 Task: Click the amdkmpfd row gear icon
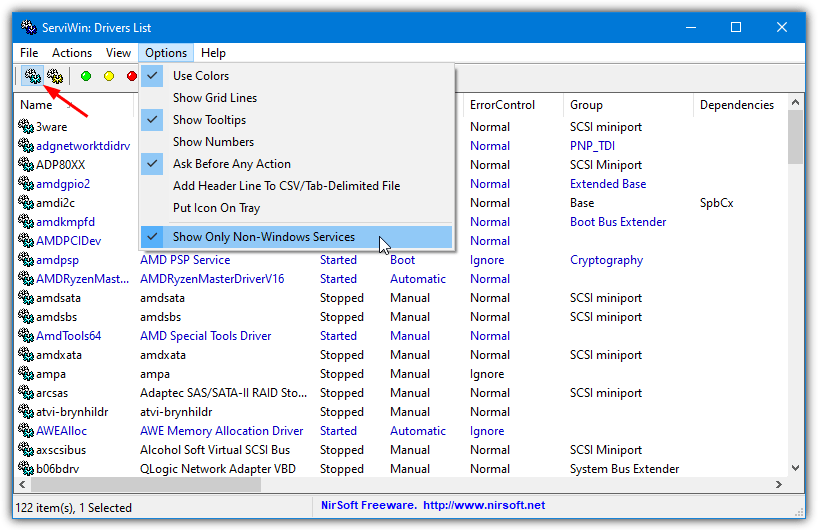26,222
